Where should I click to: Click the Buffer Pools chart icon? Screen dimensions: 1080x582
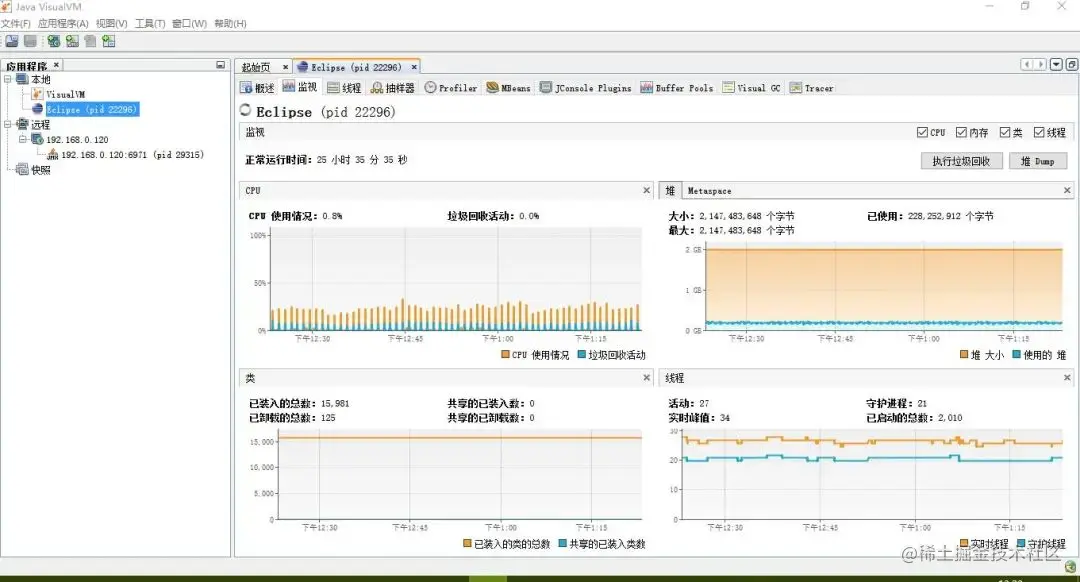(647, 87)
